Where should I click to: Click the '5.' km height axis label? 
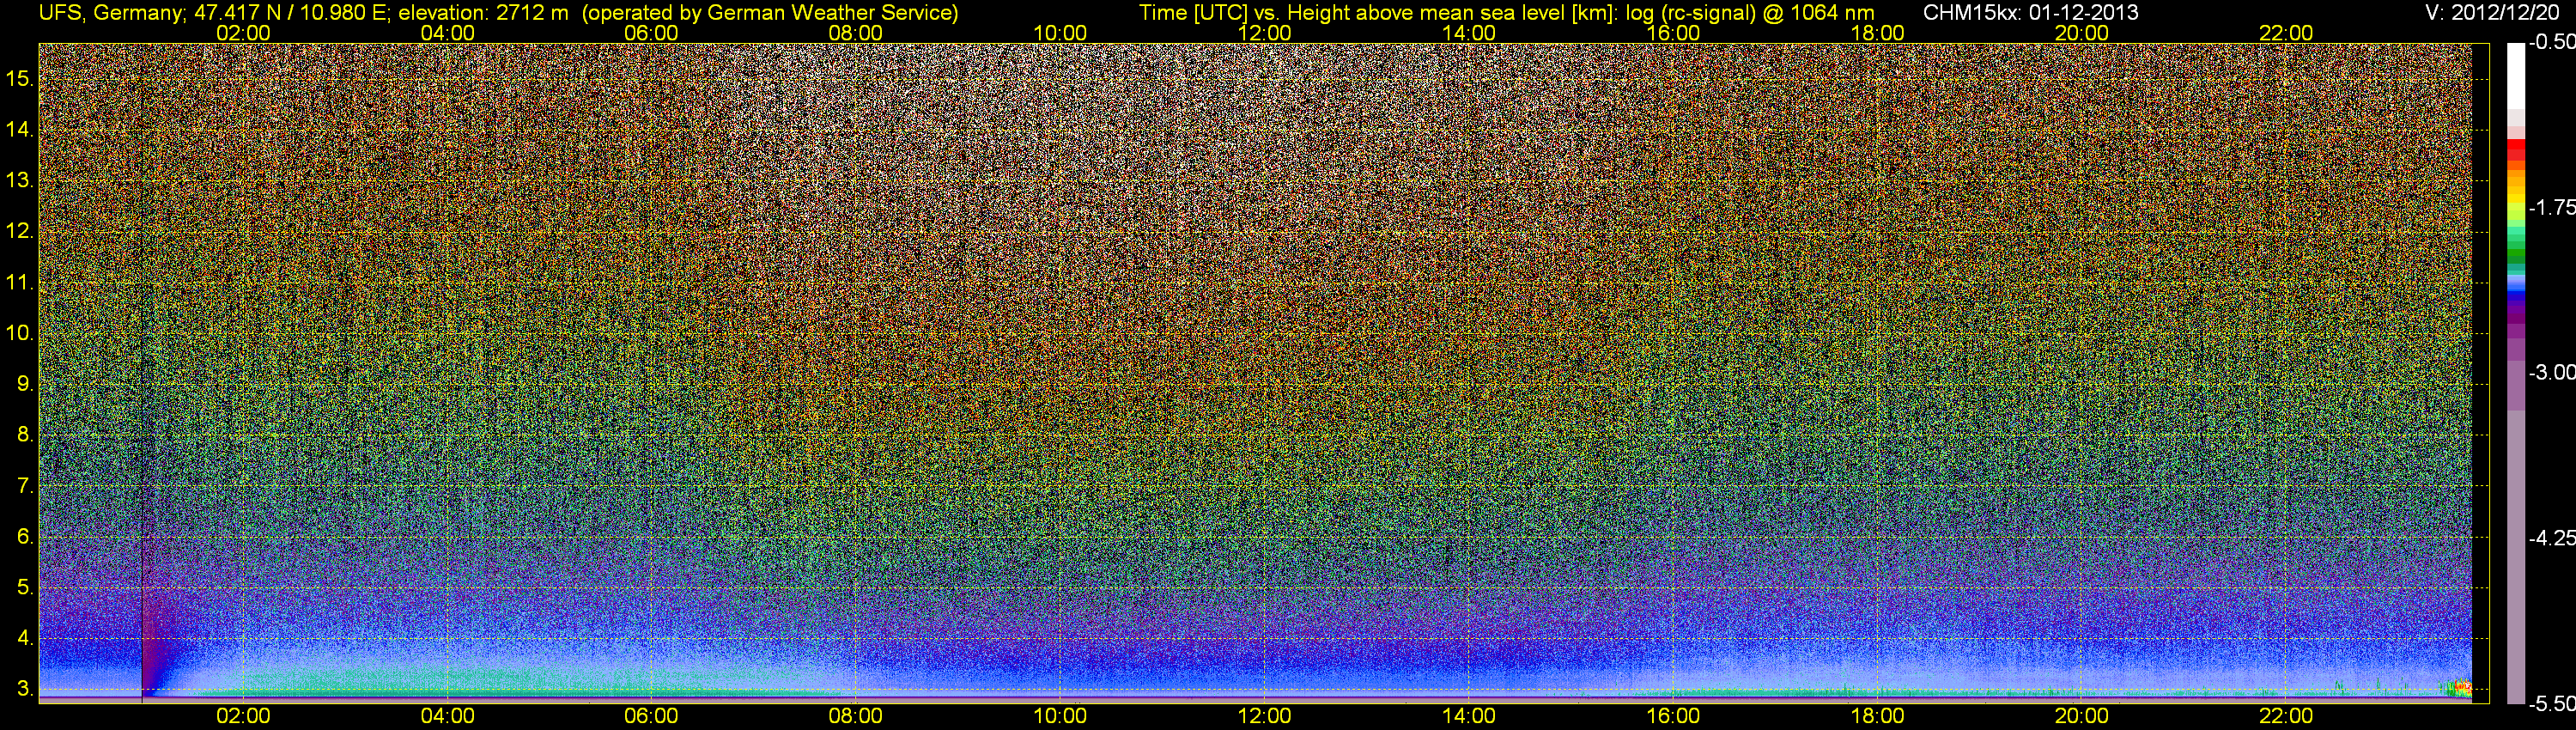25,587
